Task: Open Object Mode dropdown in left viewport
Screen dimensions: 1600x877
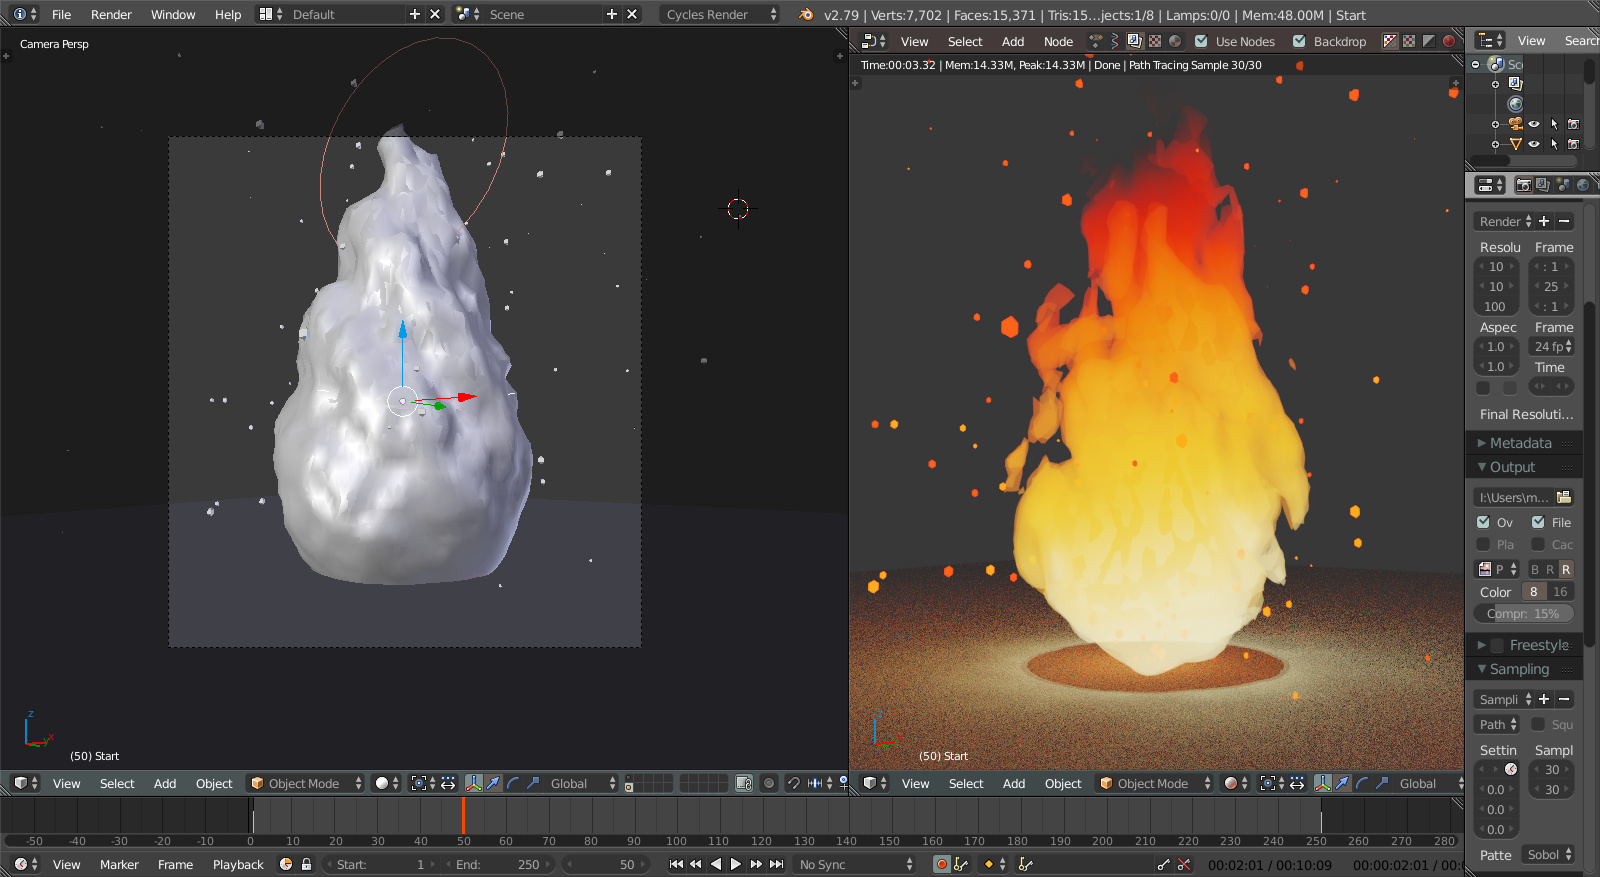Action: coord(306,783)
